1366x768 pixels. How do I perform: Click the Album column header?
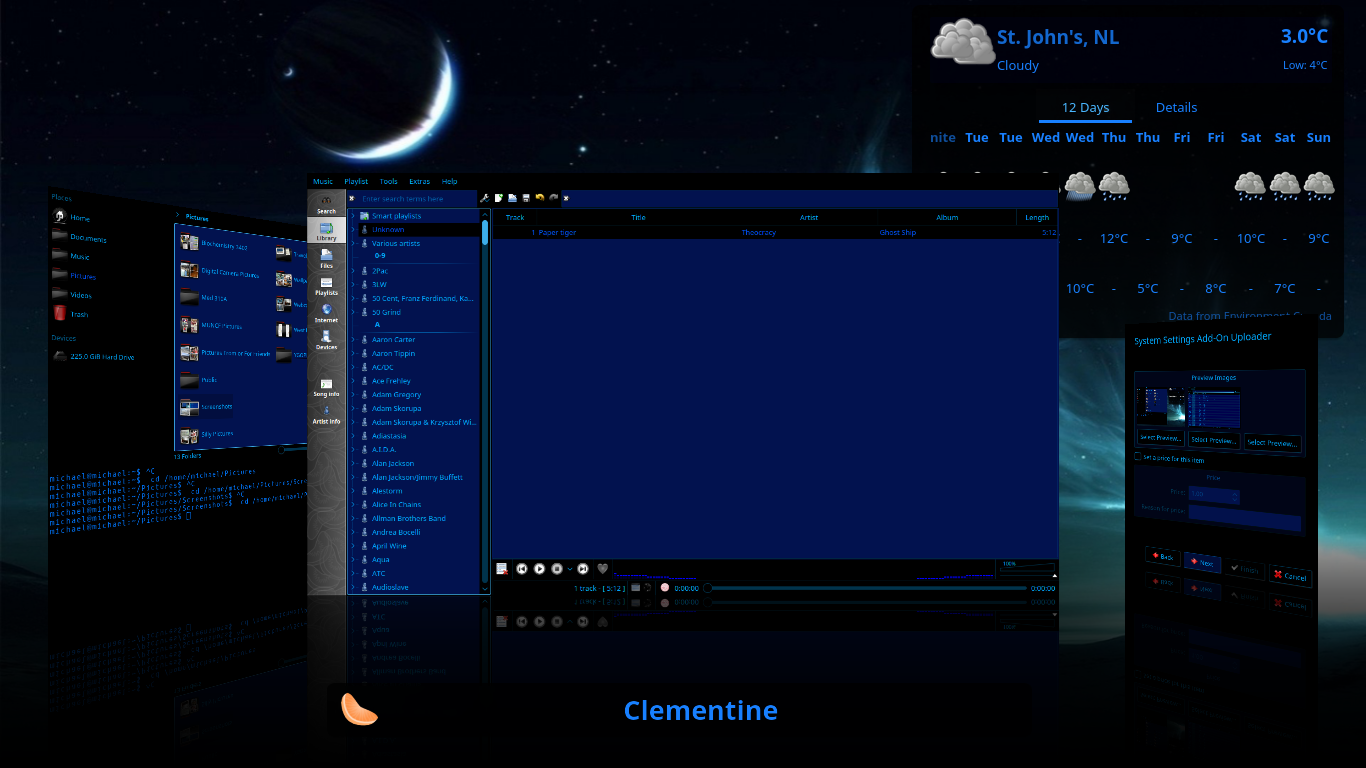947,217
